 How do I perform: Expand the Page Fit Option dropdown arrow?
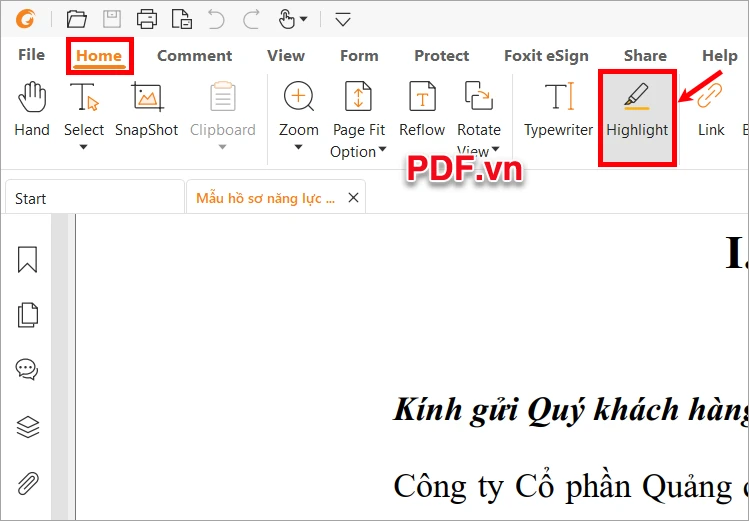(382, 150)
